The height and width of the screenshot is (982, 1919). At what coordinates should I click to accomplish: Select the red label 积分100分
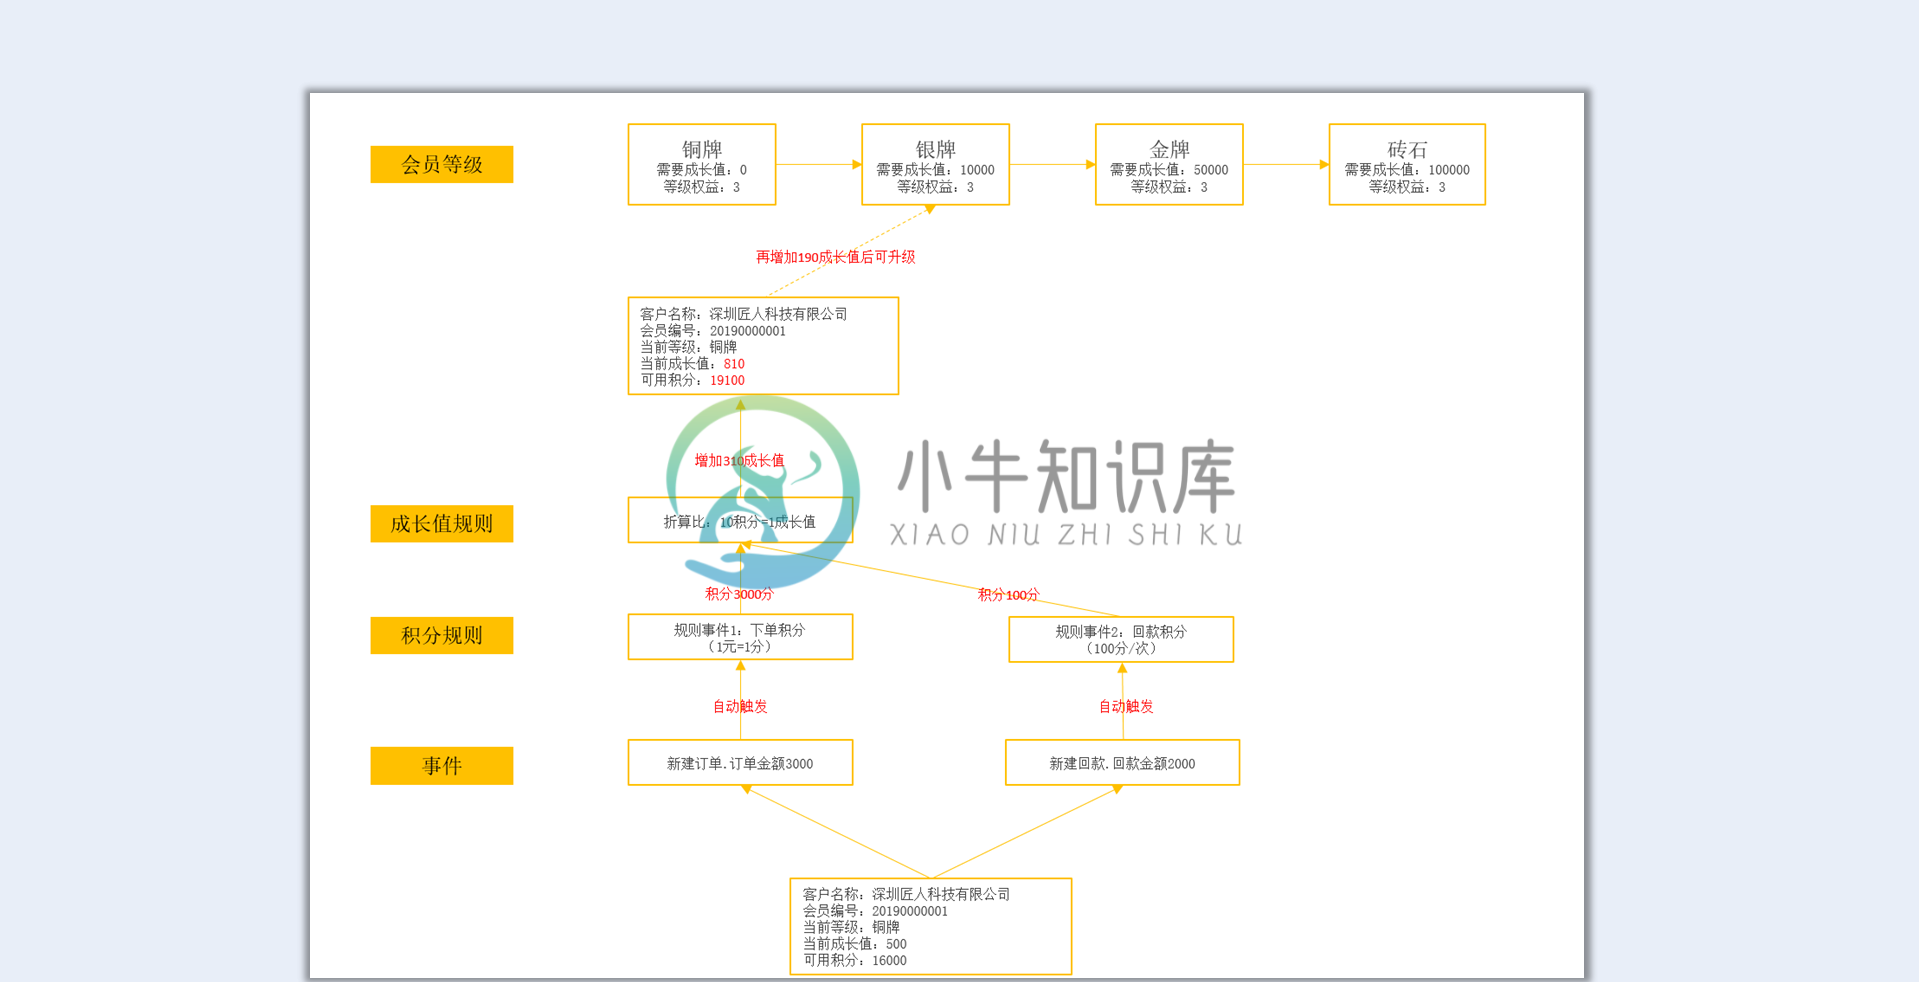(x=1008, y=595)
